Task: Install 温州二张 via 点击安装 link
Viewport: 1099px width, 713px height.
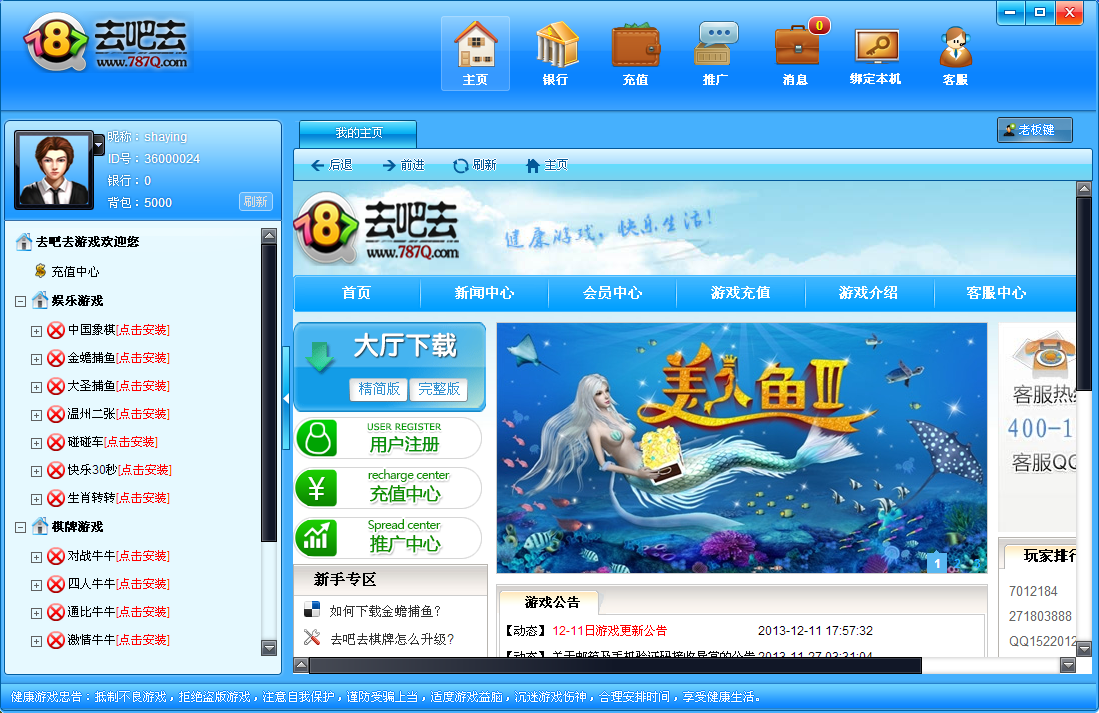Action: [x=143, y=414]
